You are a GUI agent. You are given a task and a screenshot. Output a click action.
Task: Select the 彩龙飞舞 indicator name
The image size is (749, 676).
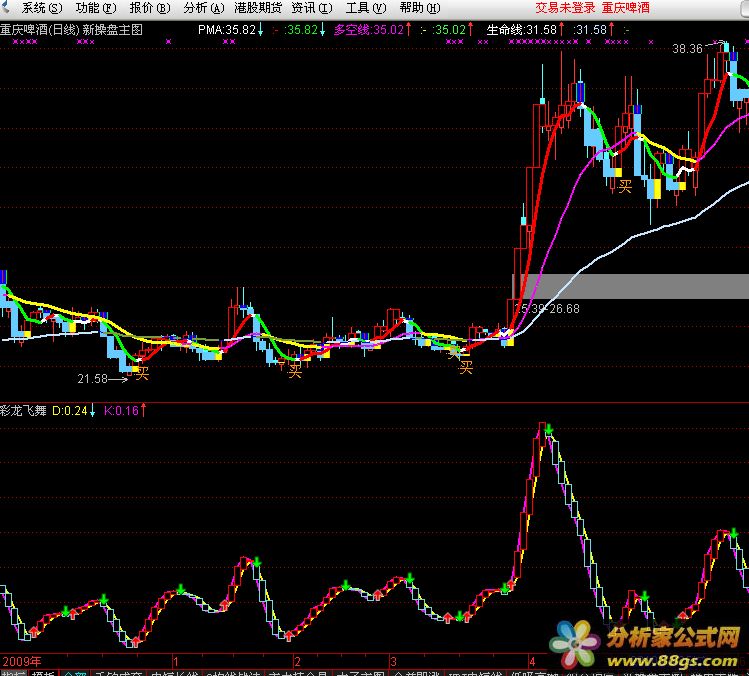point(23,410)
